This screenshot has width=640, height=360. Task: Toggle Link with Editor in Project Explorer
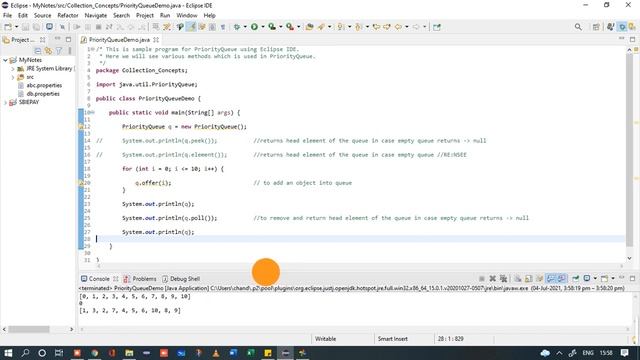coord(48,51)
